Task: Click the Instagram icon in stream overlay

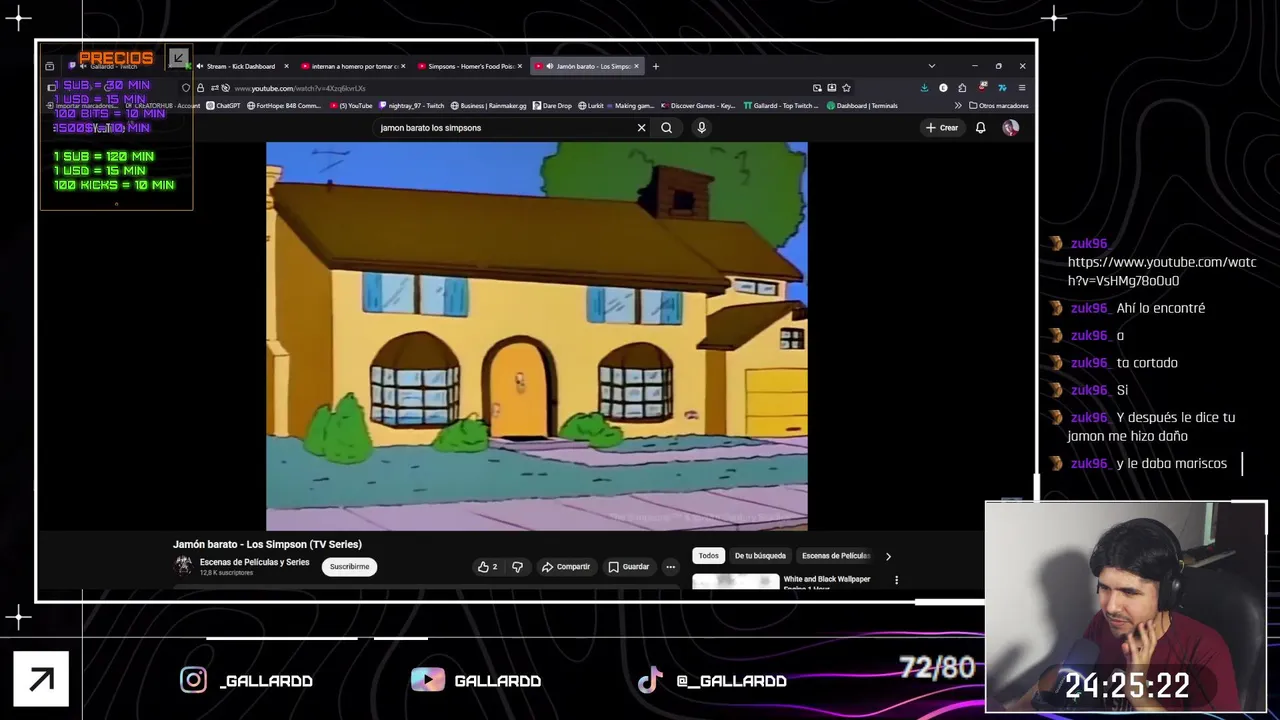Action: (193, 680)
